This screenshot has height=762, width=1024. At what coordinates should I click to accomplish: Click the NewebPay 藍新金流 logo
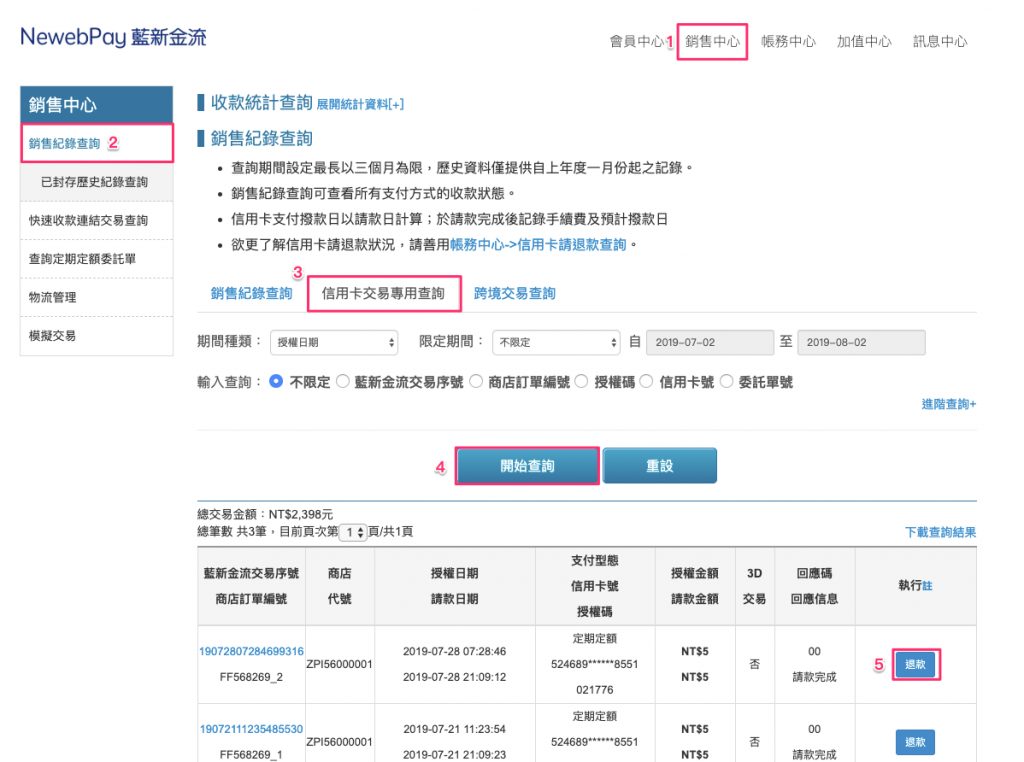[113, 38]
